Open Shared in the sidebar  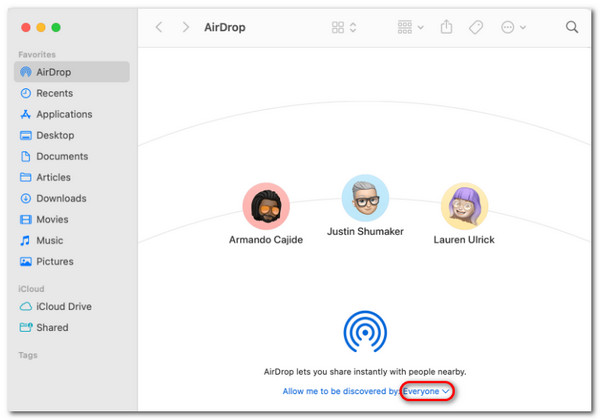(x=52, y=327)
